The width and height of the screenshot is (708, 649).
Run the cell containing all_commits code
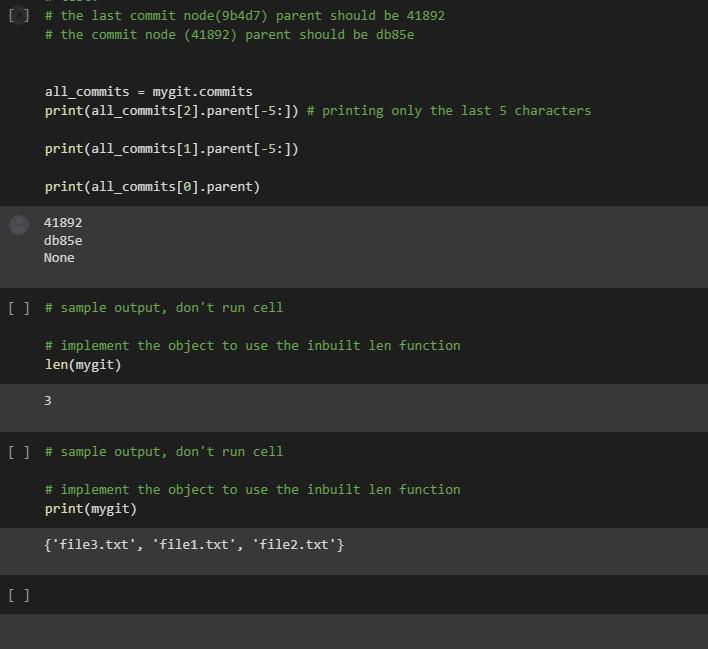coord(19,16)
